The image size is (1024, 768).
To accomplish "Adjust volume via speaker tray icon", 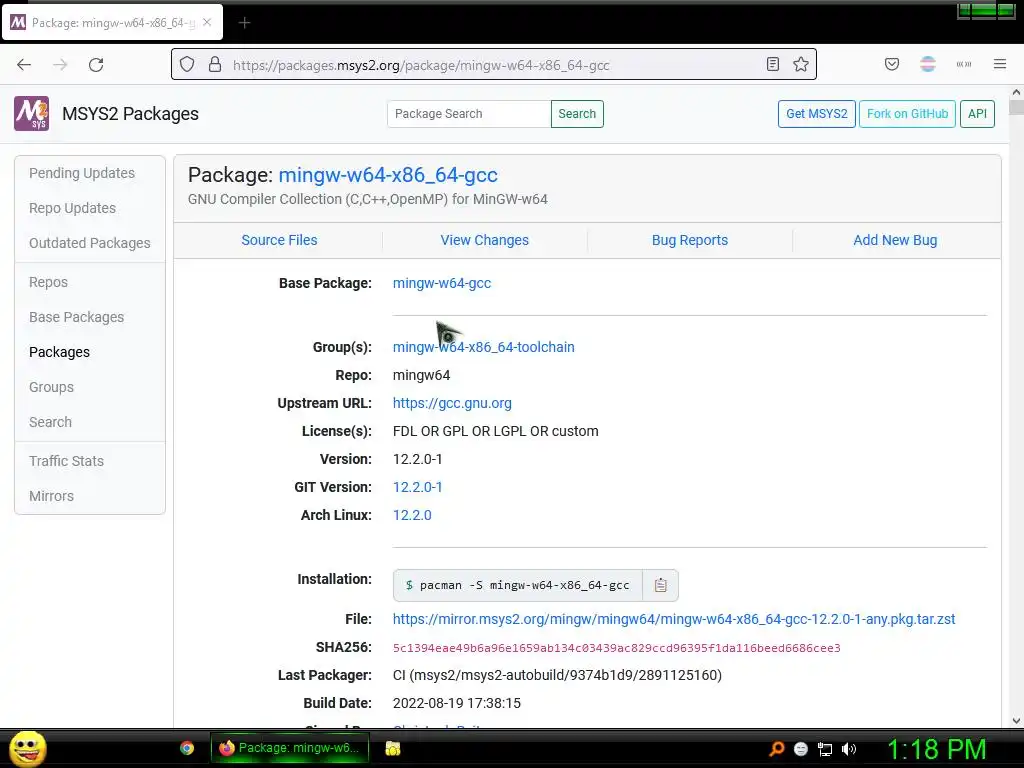I will click(x=849, y=749).
